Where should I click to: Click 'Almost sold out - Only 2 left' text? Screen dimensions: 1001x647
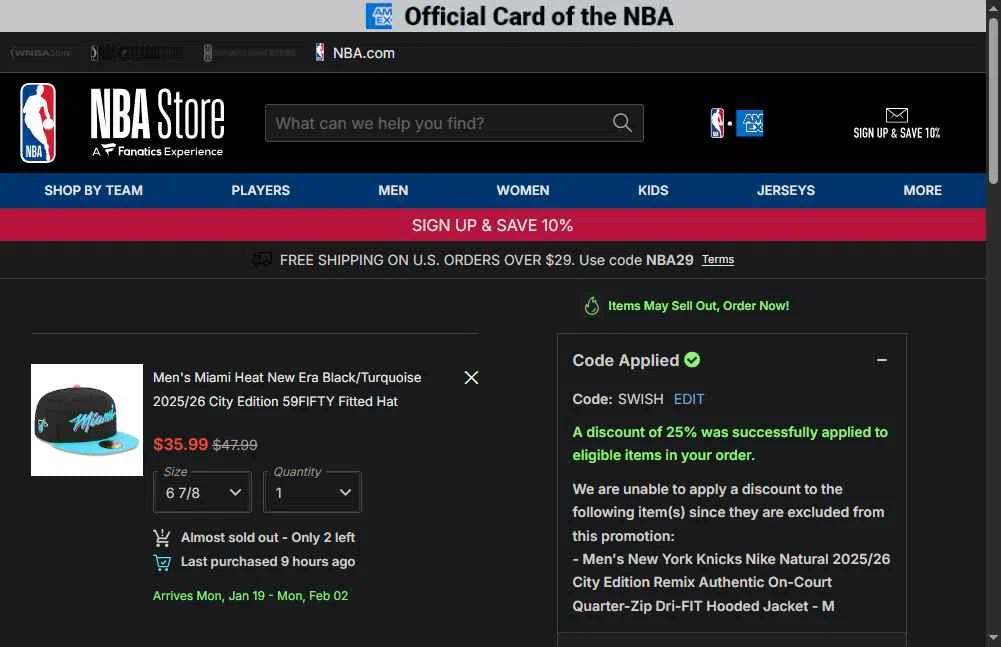267,538
